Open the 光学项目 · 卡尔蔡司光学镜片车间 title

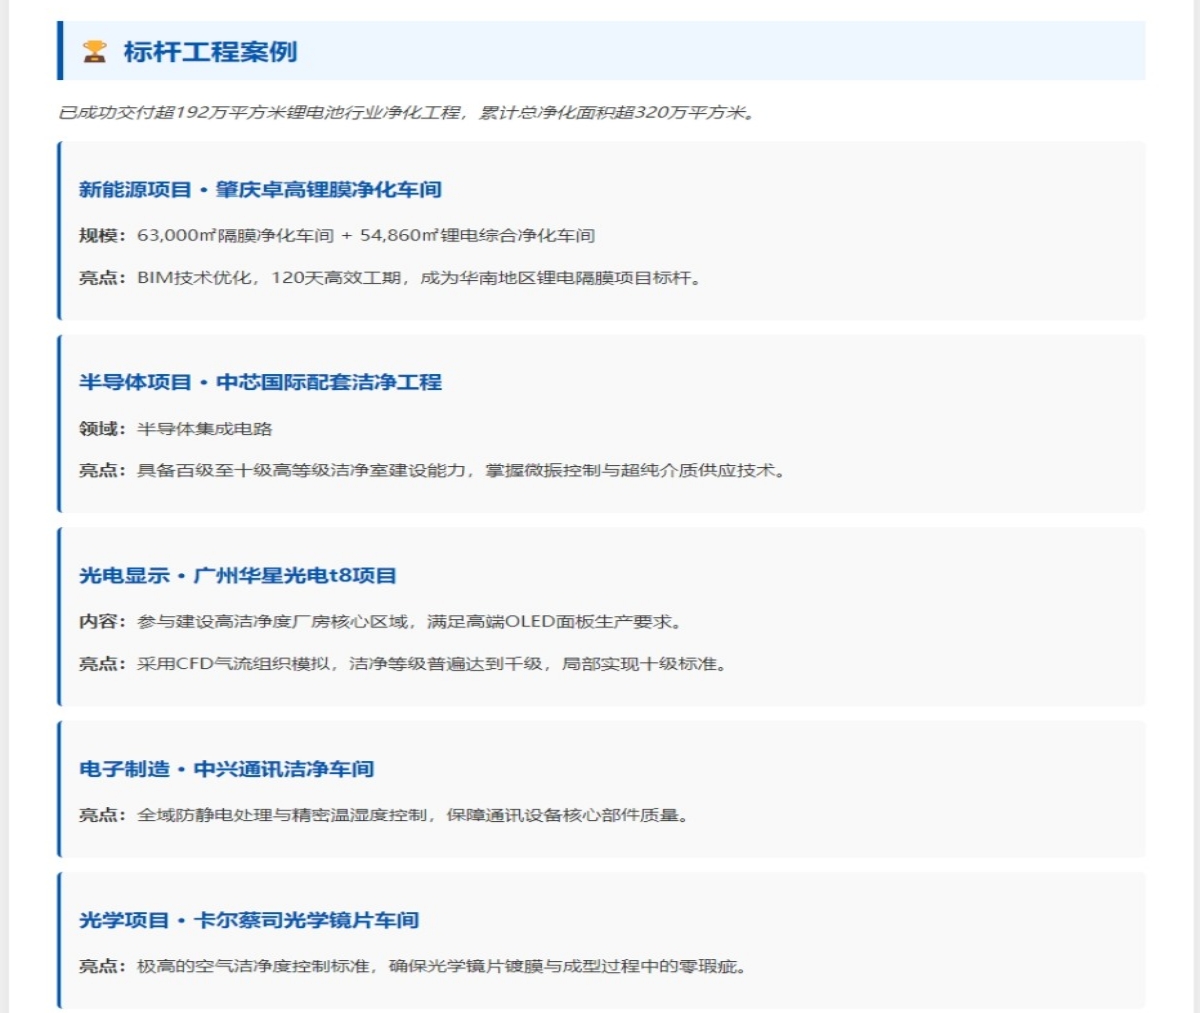coord(249,920)
